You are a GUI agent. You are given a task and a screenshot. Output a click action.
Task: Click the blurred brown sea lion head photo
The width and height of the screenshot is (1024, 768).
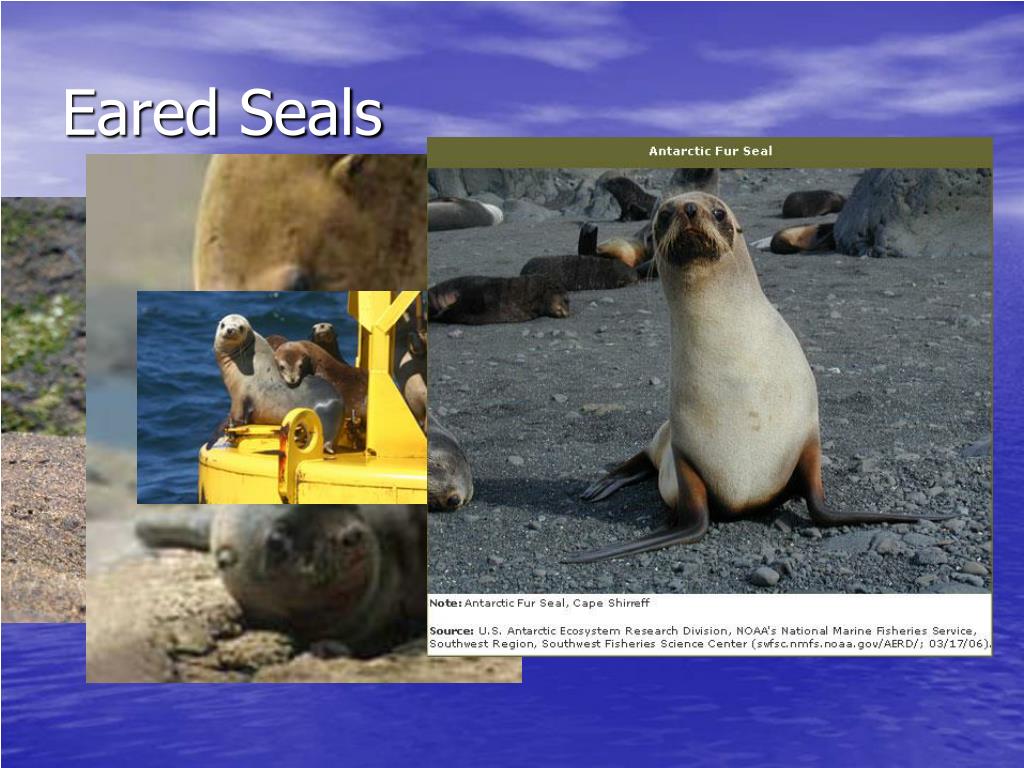coord(256,222)
